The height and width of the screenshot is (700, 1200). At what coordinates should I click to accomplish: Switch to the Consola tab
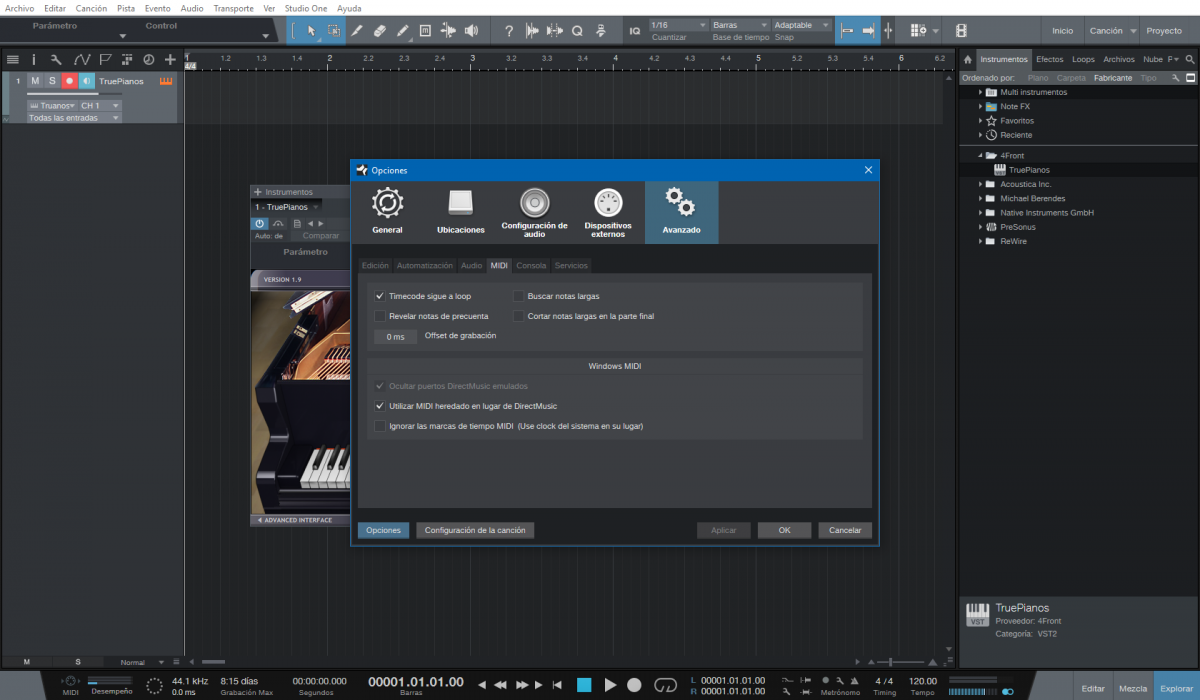coord(531,265)
